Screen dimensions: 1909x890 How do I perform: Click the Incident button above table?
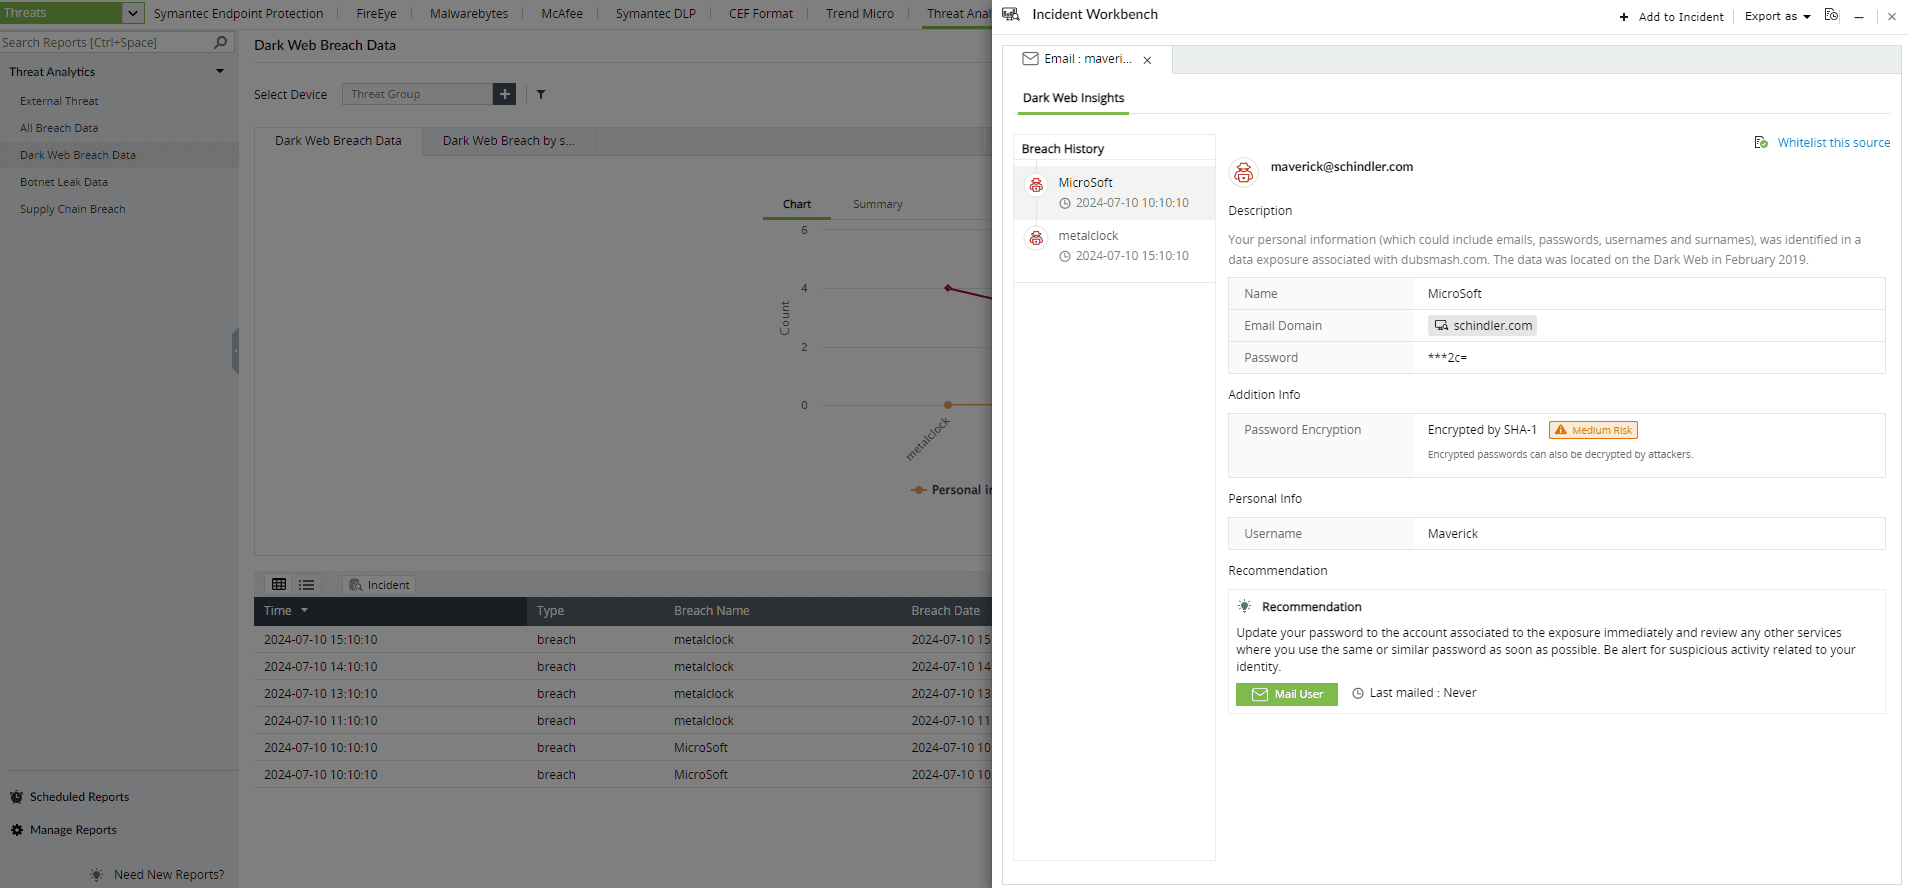[x=379, y=585]
